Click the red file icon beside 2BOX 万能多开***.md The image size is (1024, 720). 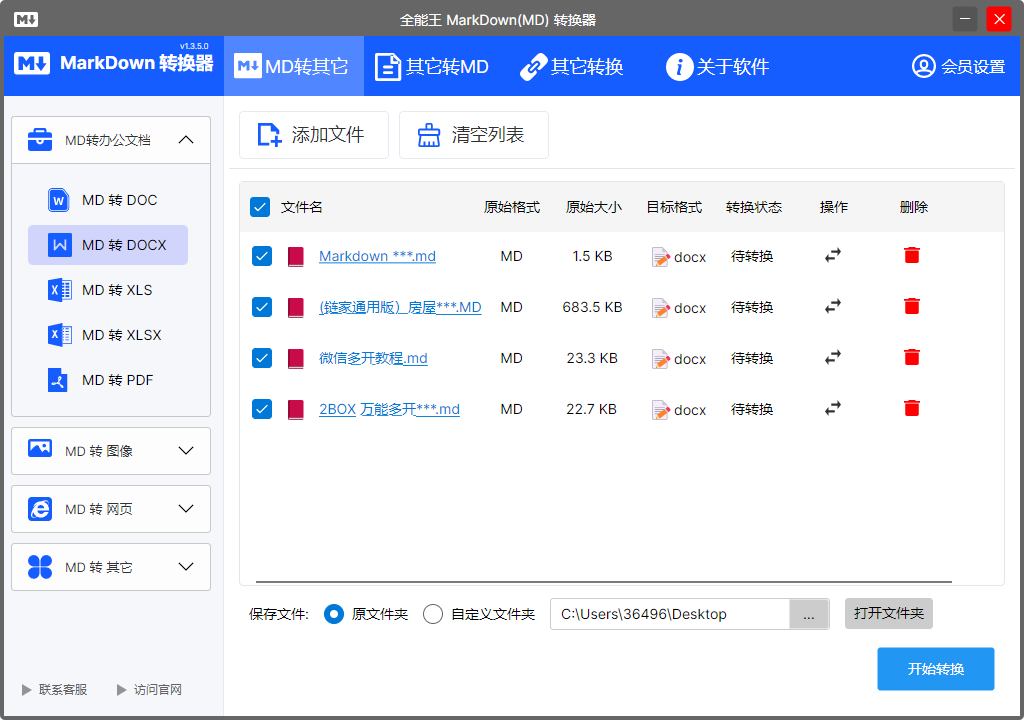[x=296, y=409]
